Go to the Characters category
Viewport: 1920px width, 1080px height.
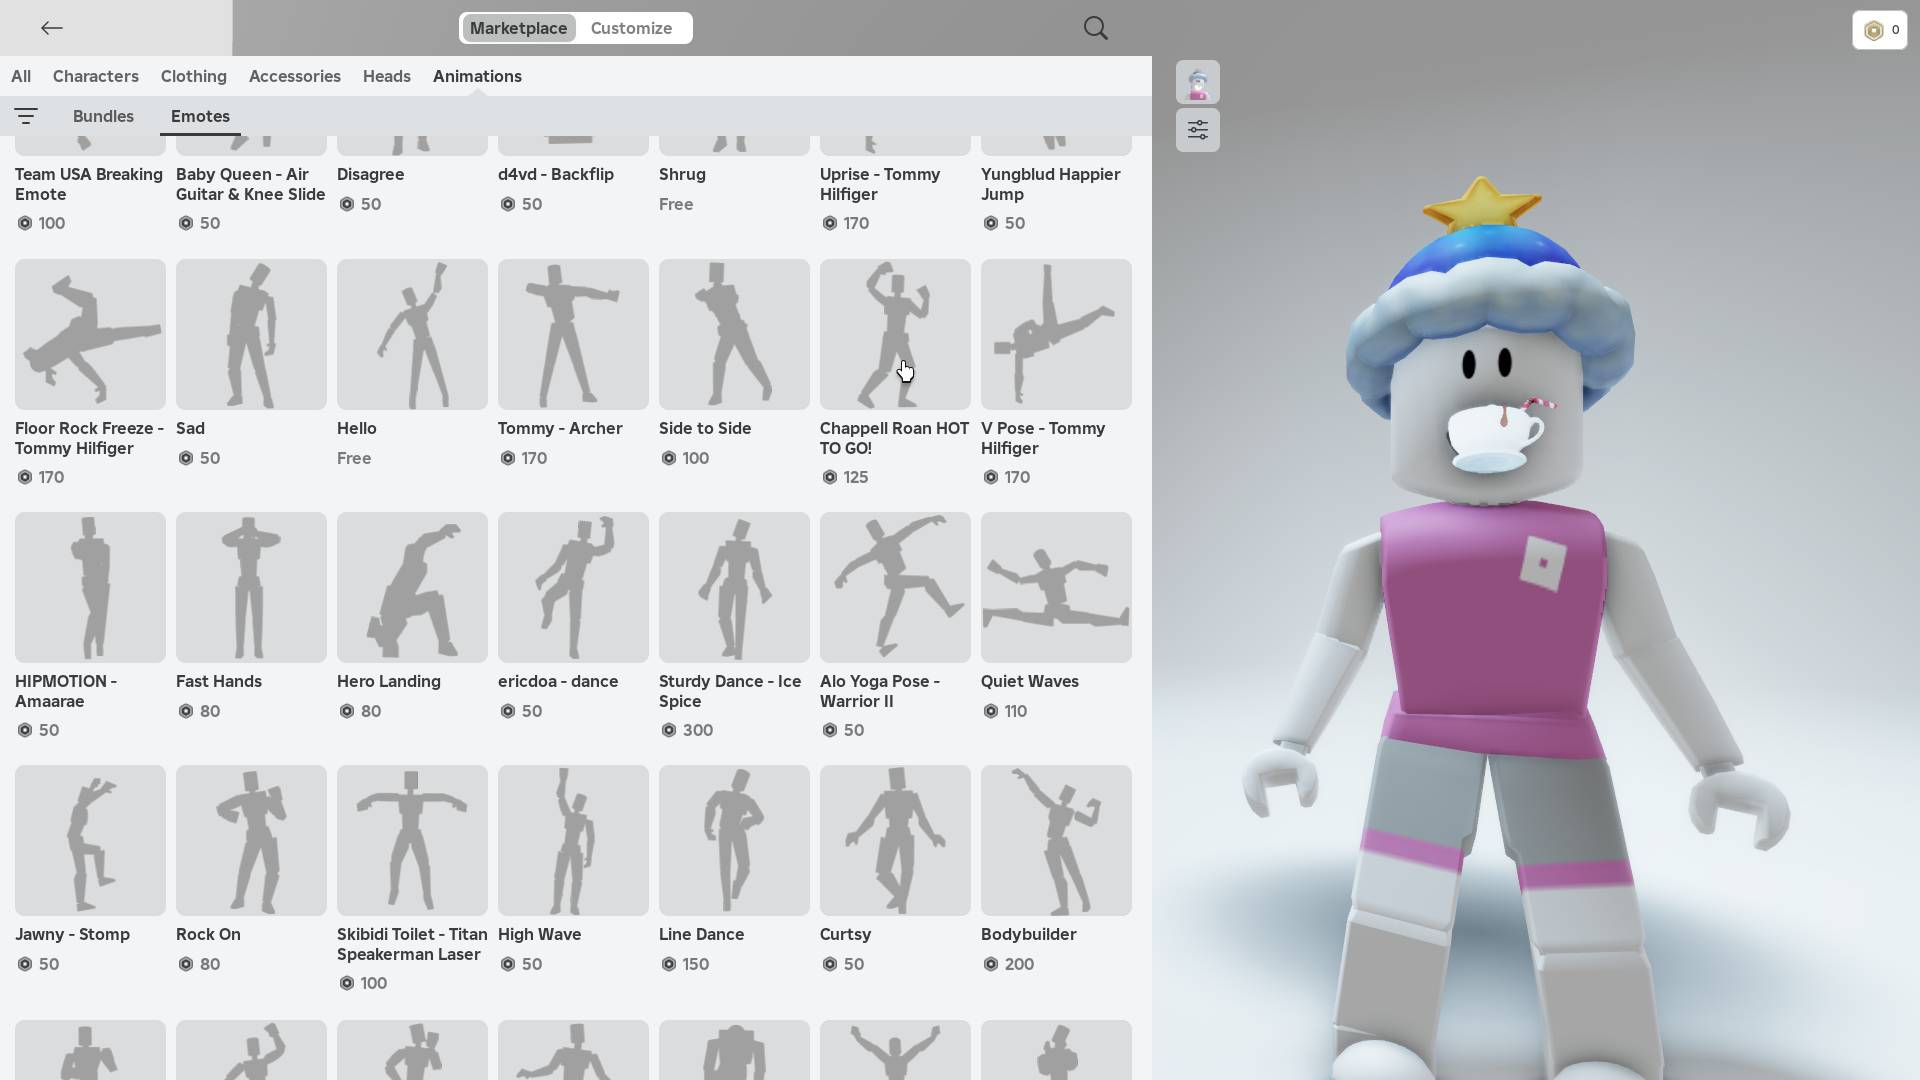95,76
